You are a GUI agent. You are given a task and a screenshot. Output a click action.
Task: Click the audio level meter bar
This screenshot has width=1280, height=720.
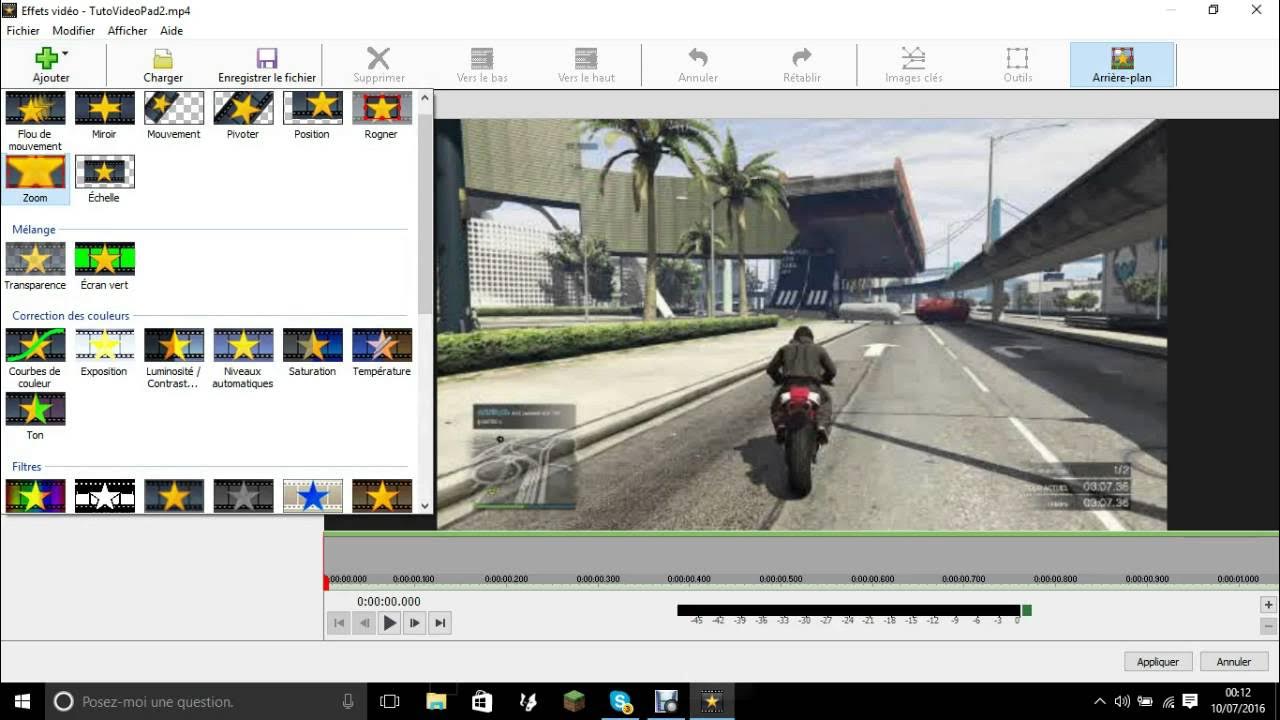tap(854, 610)
